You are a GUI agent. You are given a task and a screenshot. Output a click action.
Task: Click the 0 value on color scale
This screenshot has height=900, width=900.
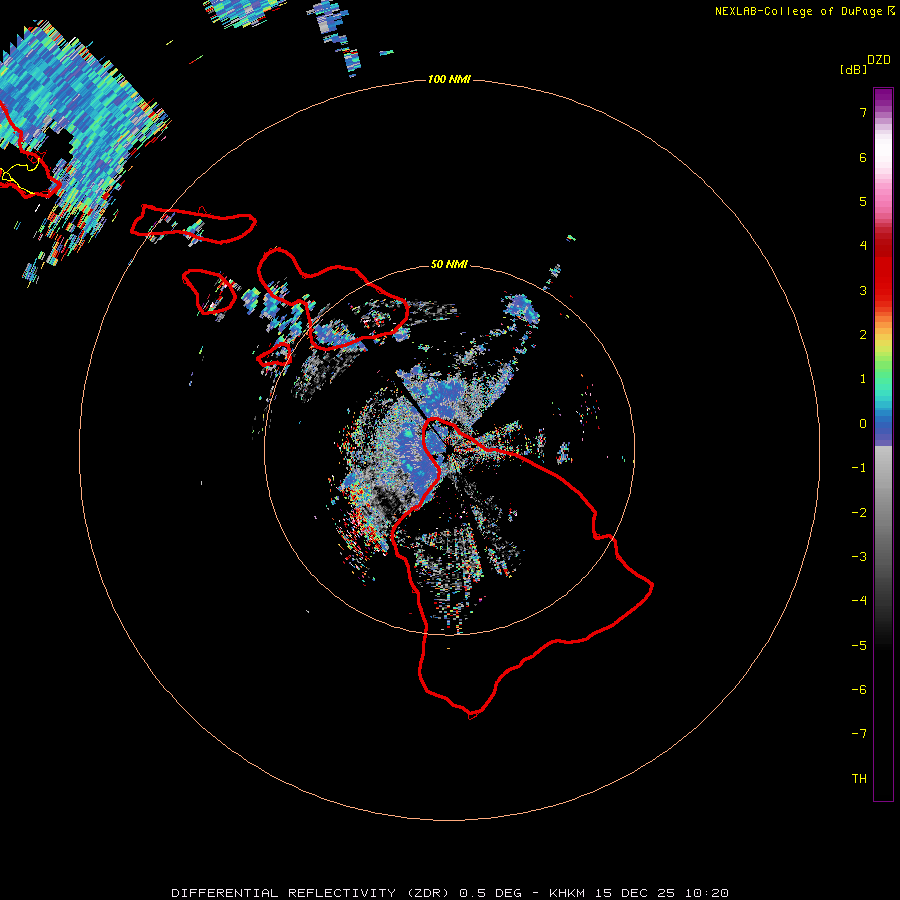(863, 424)
